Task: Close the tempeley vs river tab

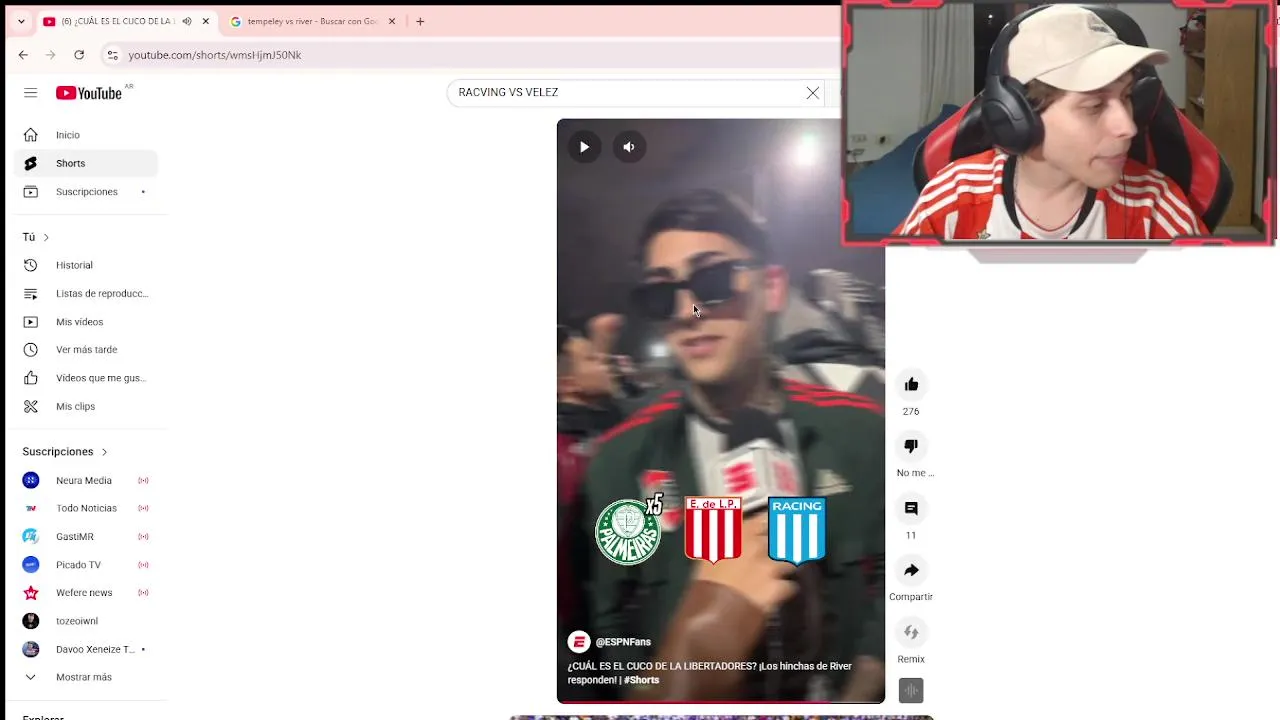Action: (392, 21)
